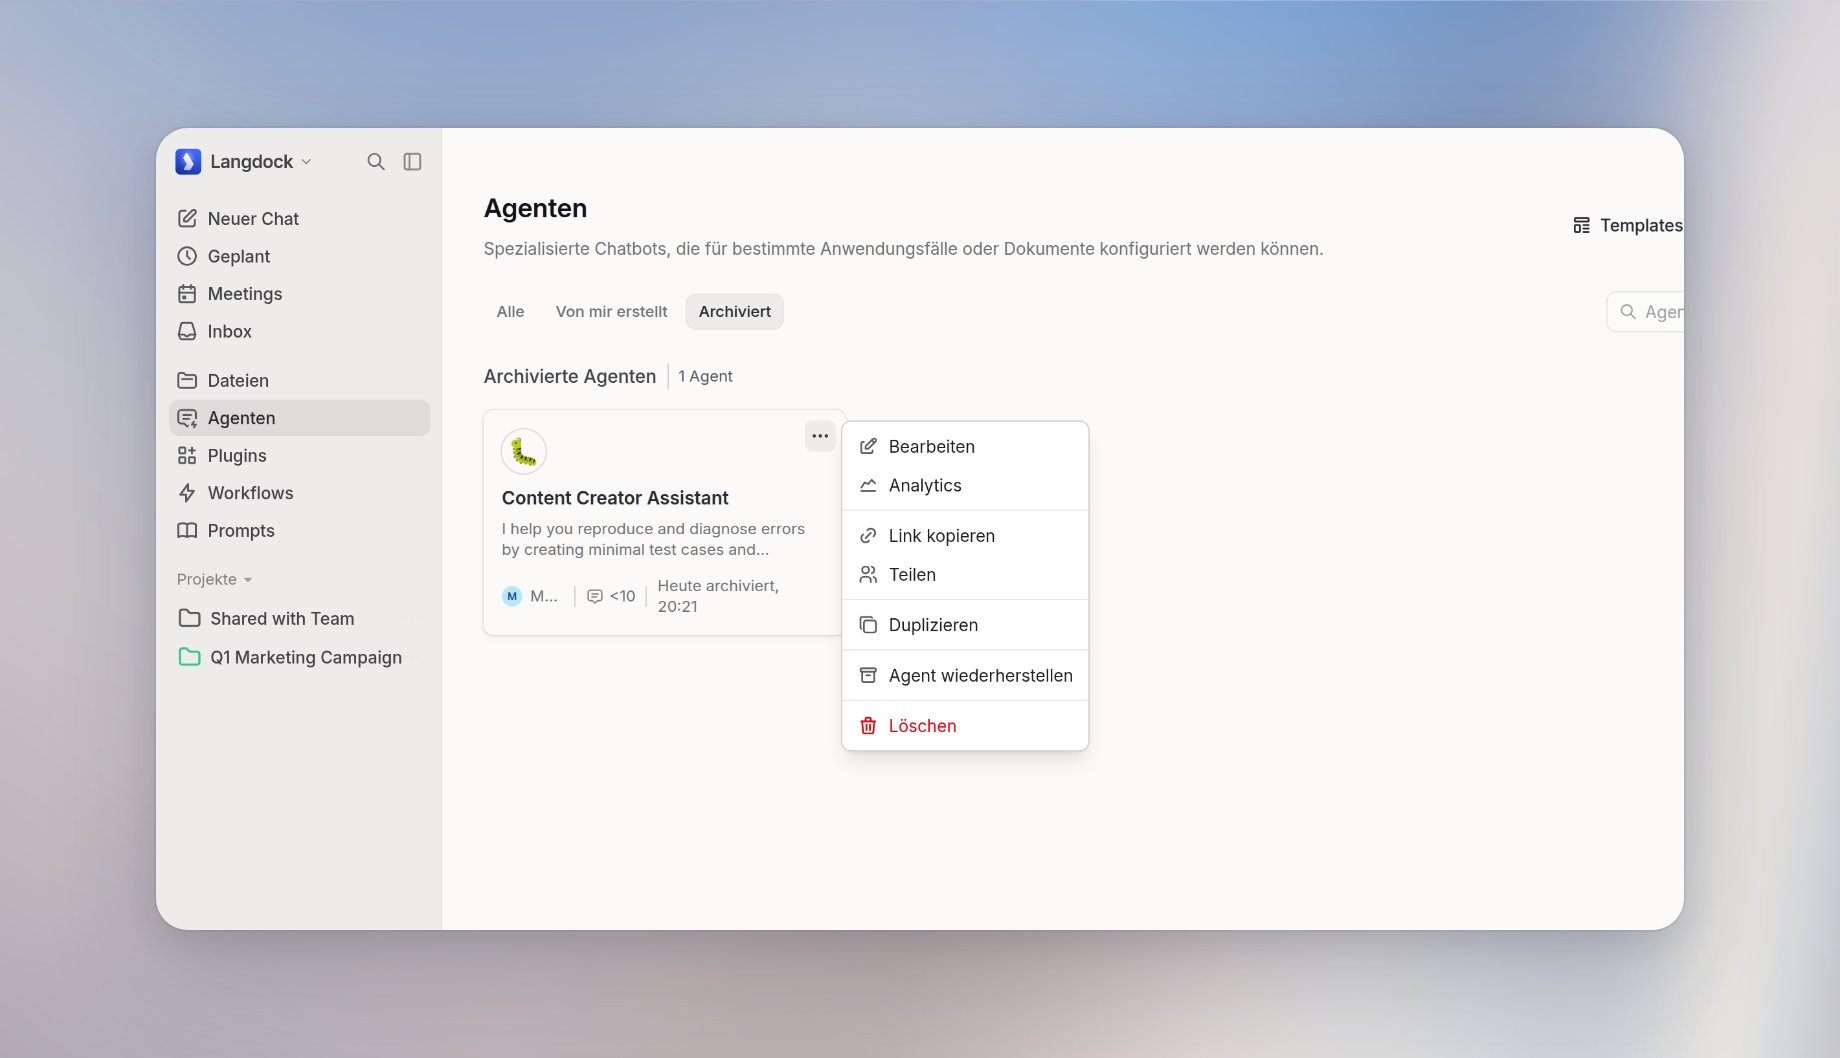Go to Meetings in the sidebar
This screenshot has width=1840, height=1058.
[x=299, y=294]
